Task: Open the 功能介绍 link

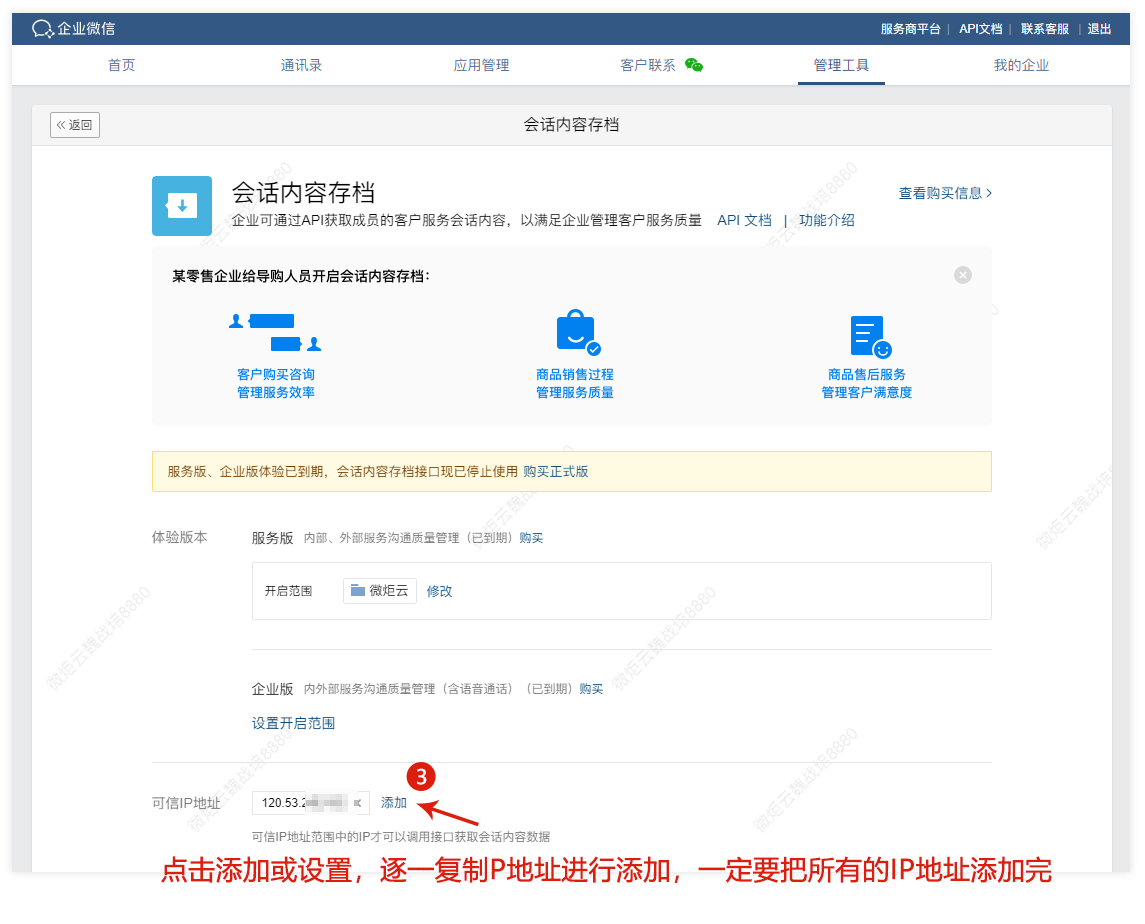Action: (827, 220)
